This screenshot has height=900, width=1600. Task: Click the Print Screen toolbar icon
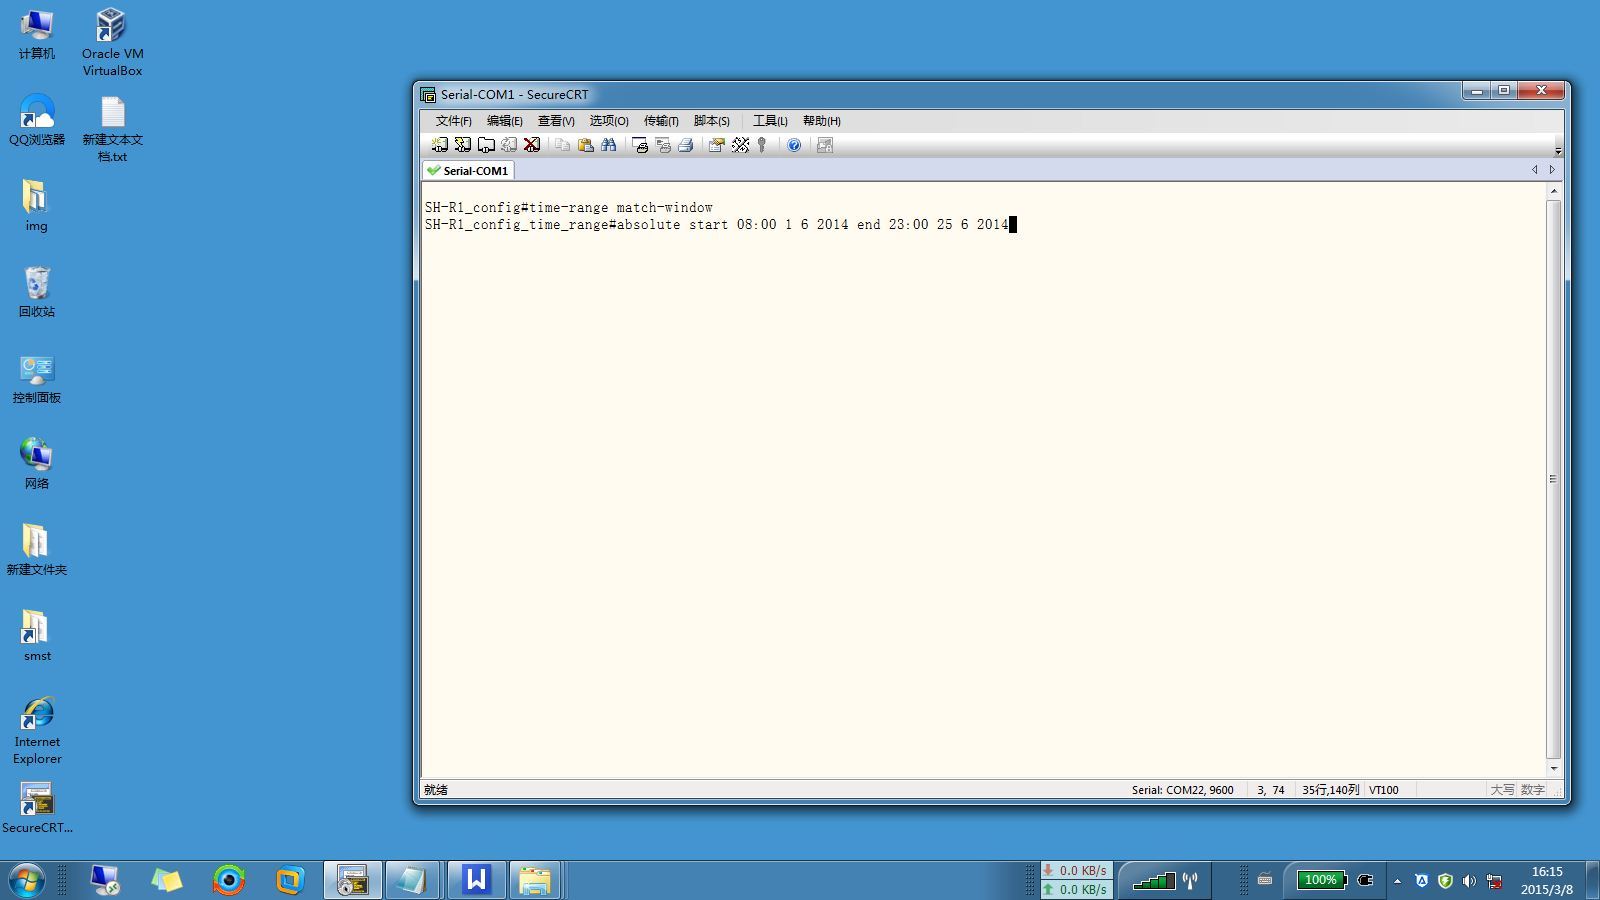[640, 145]
